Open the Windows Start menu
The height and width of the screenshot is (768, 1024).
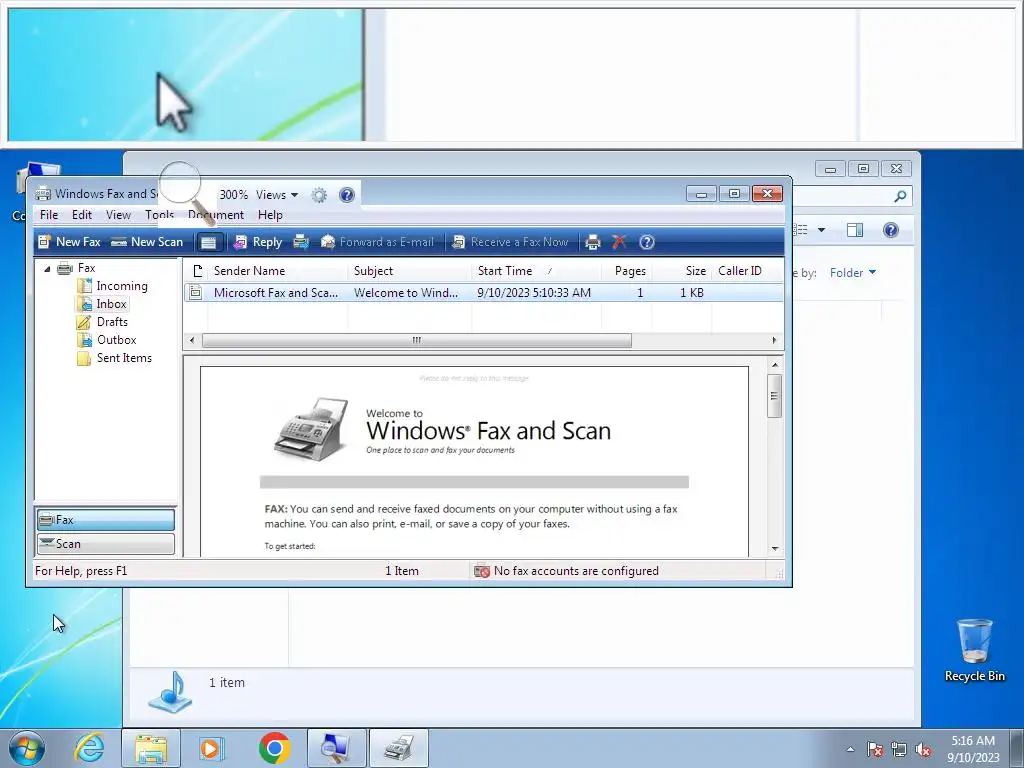click(27, 748)
